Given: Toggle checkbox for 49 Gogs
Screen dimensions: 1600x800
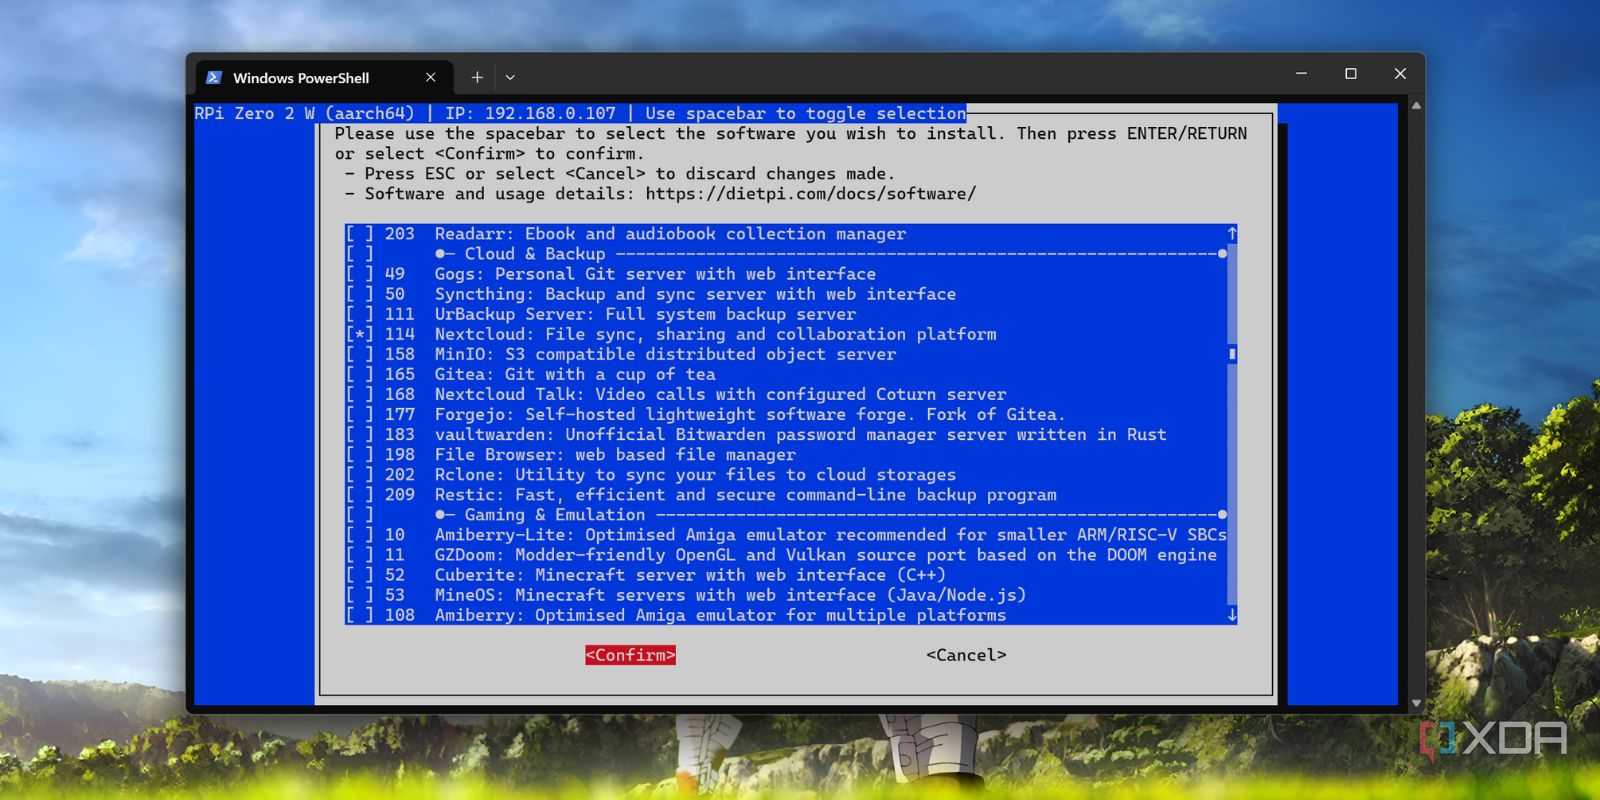Looking at the screenshot, I should 360,274.
